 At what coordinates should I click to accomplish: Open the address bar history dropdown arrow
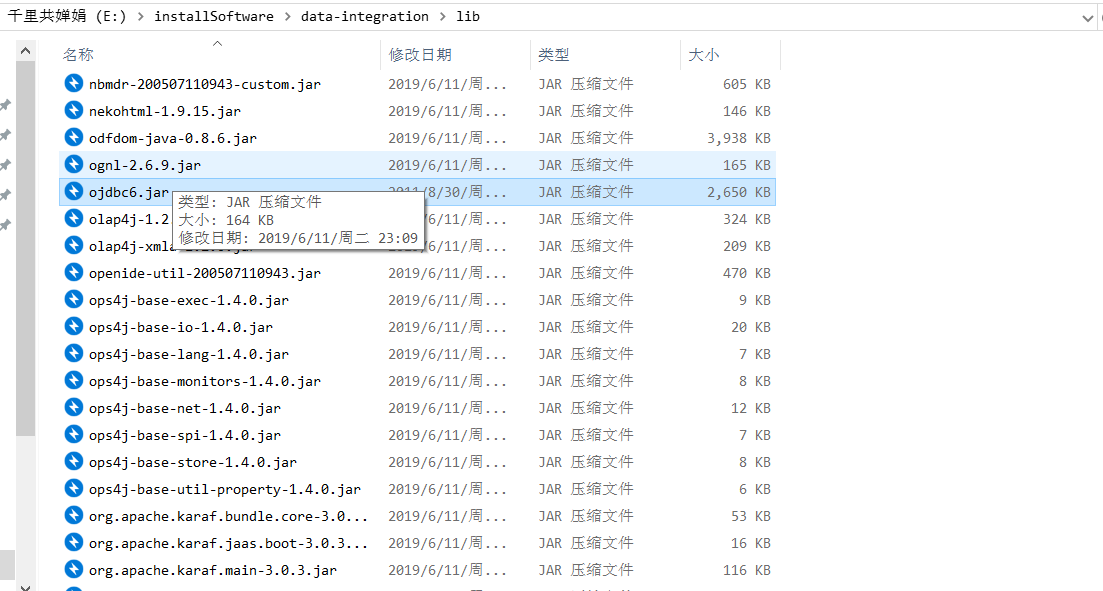pyautogui.click(x=1088, y=17)
